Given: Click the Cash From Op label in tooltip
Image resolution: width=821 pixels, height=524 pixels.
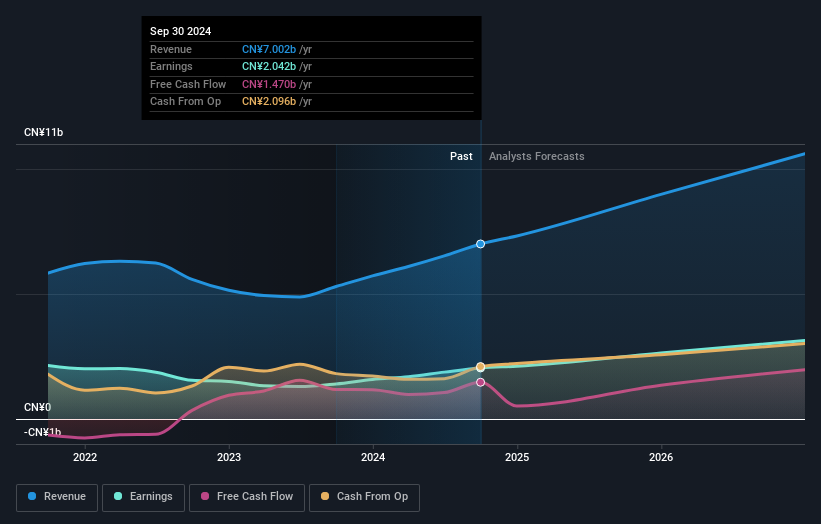Looking at the screenshot, I should (185, 102).
